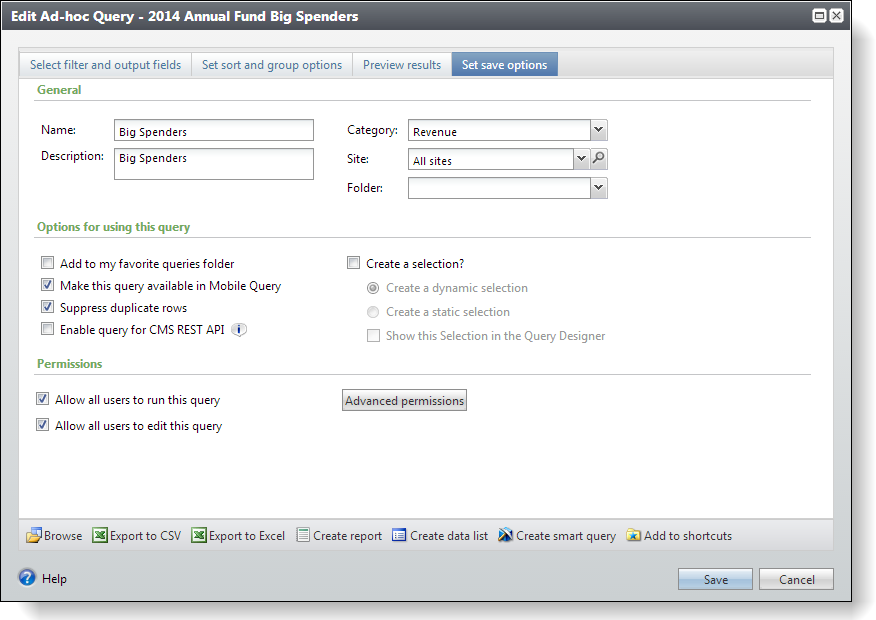Select the Set save options tab
The image size is (876, 620).
pyautogui.click(x=504, y=65)
